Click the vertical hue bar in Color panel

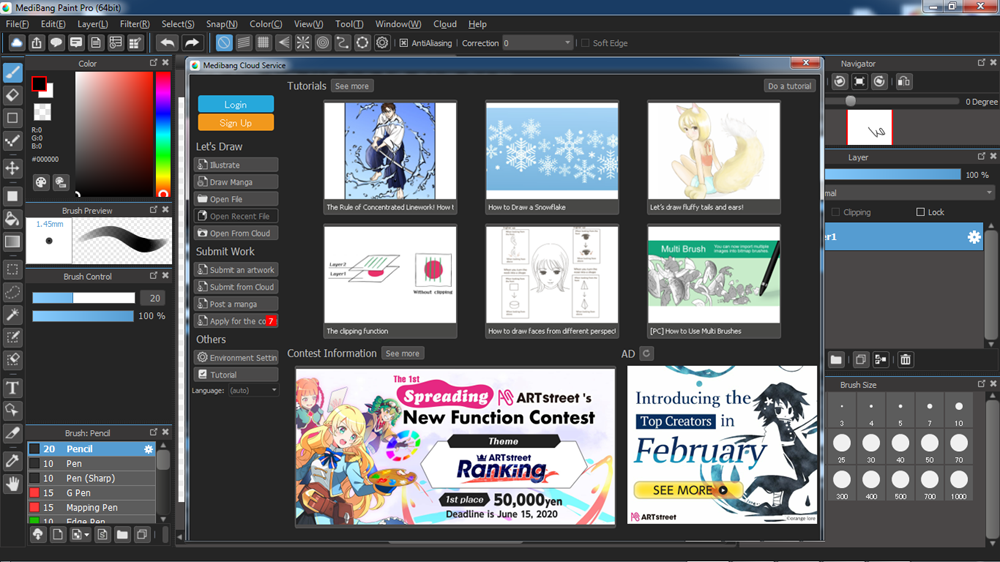click(163, 134)
